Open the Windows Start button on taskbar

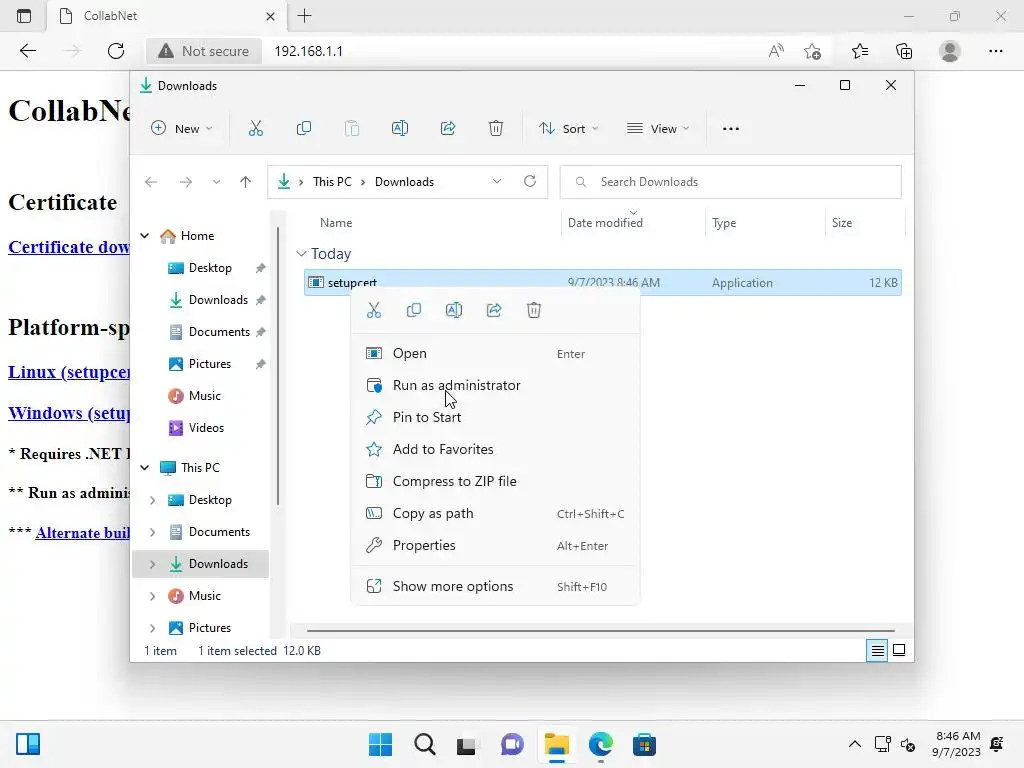pos(380,744)
